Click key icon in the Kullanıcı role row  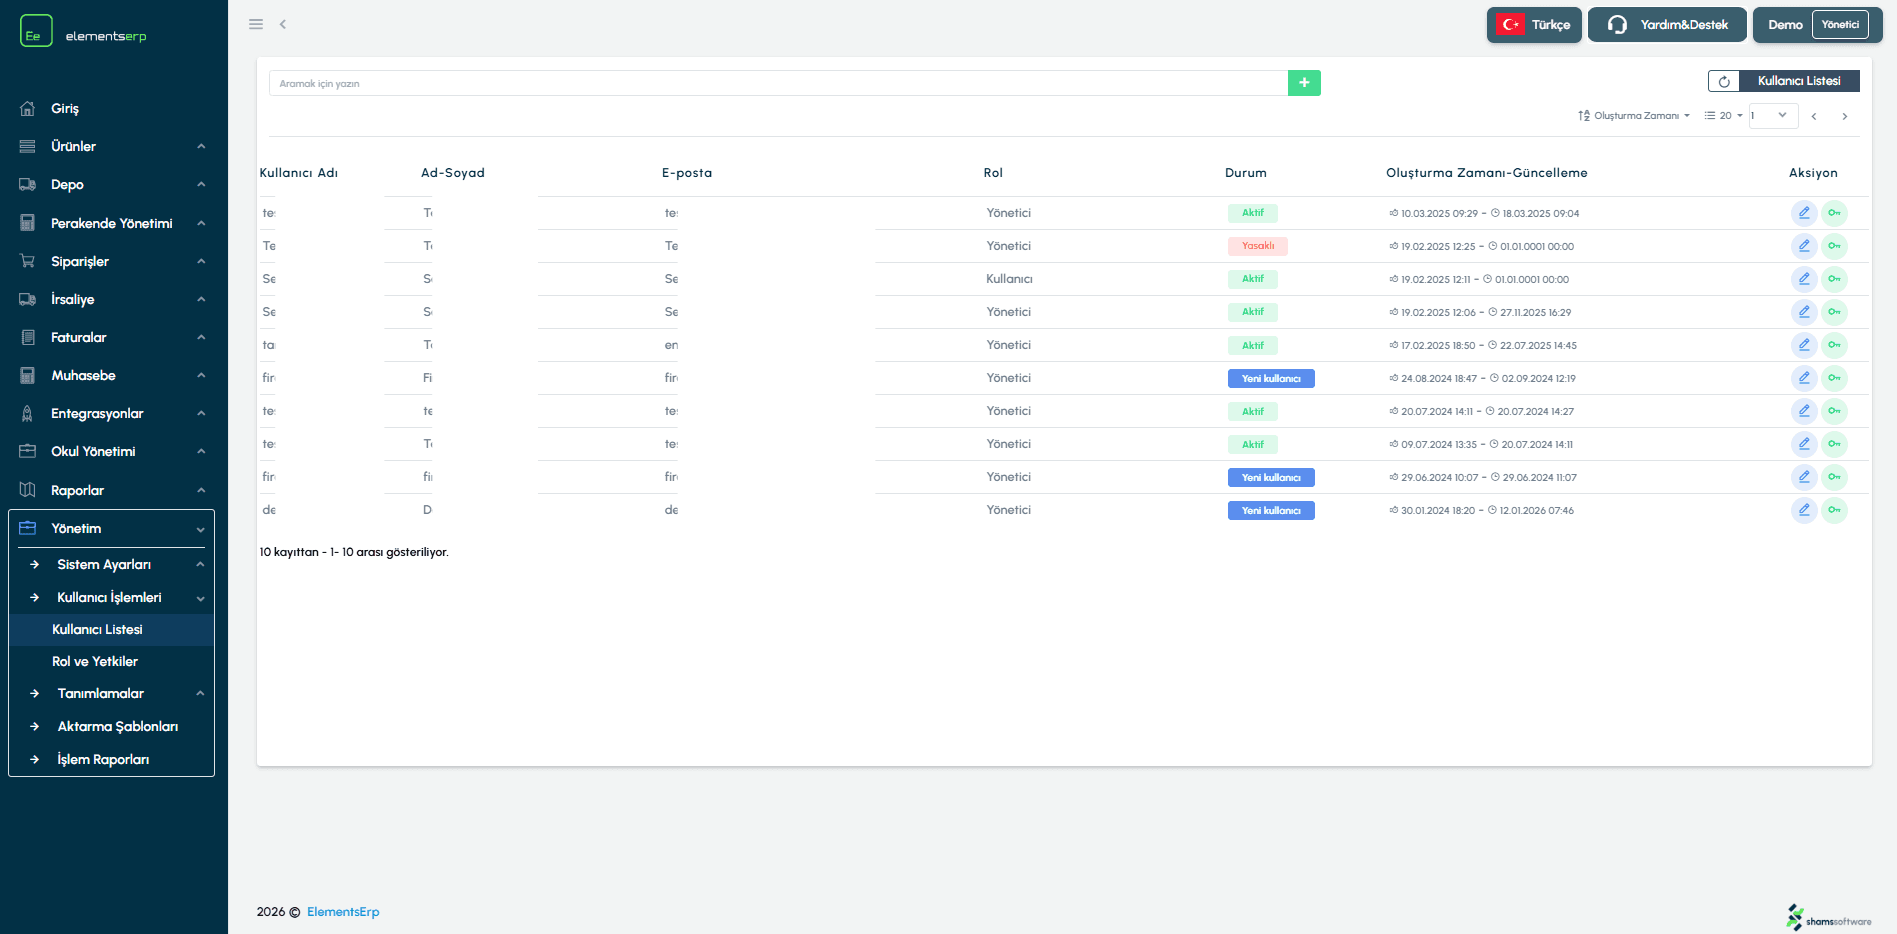[x=1834, y=279]
